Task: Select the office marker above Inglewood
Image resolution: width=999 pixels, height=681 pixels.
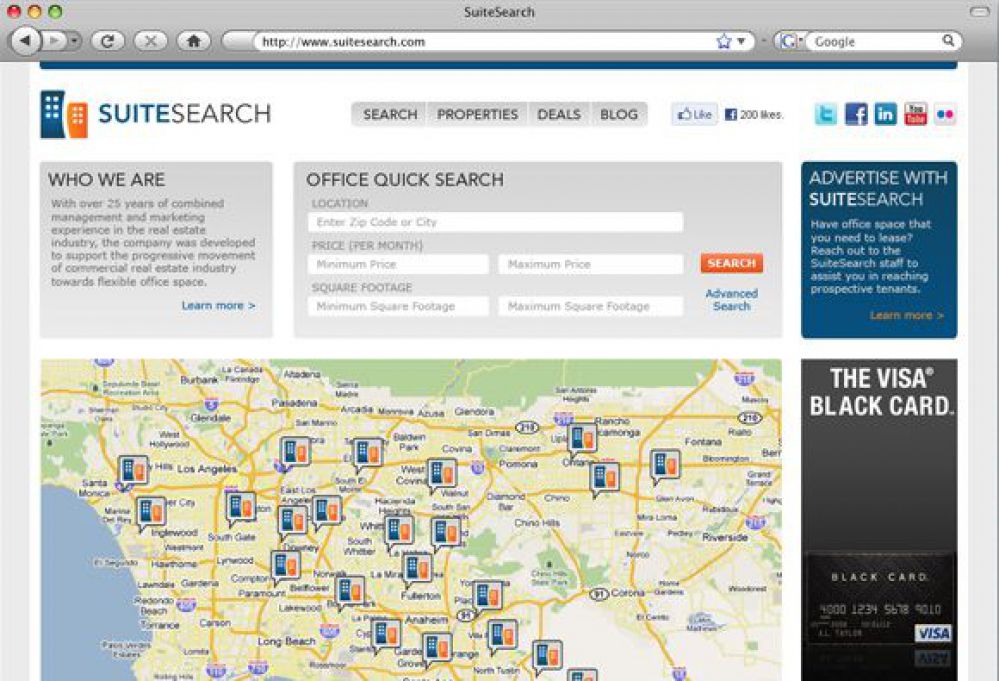Action: pos(150,513)
